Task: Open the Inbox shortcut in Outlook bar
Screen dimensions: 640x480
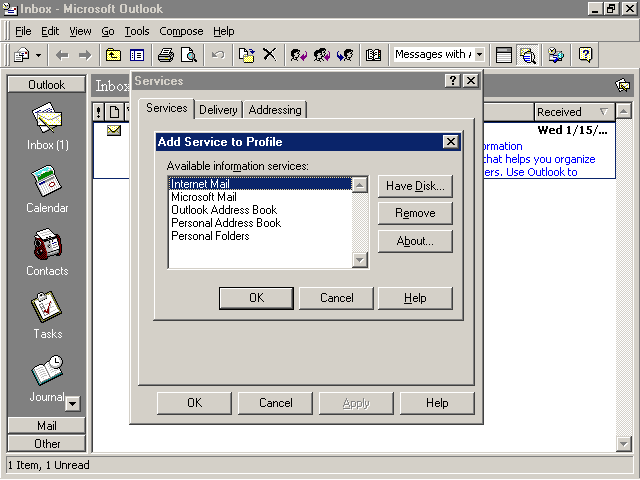Action: [47, 127]
